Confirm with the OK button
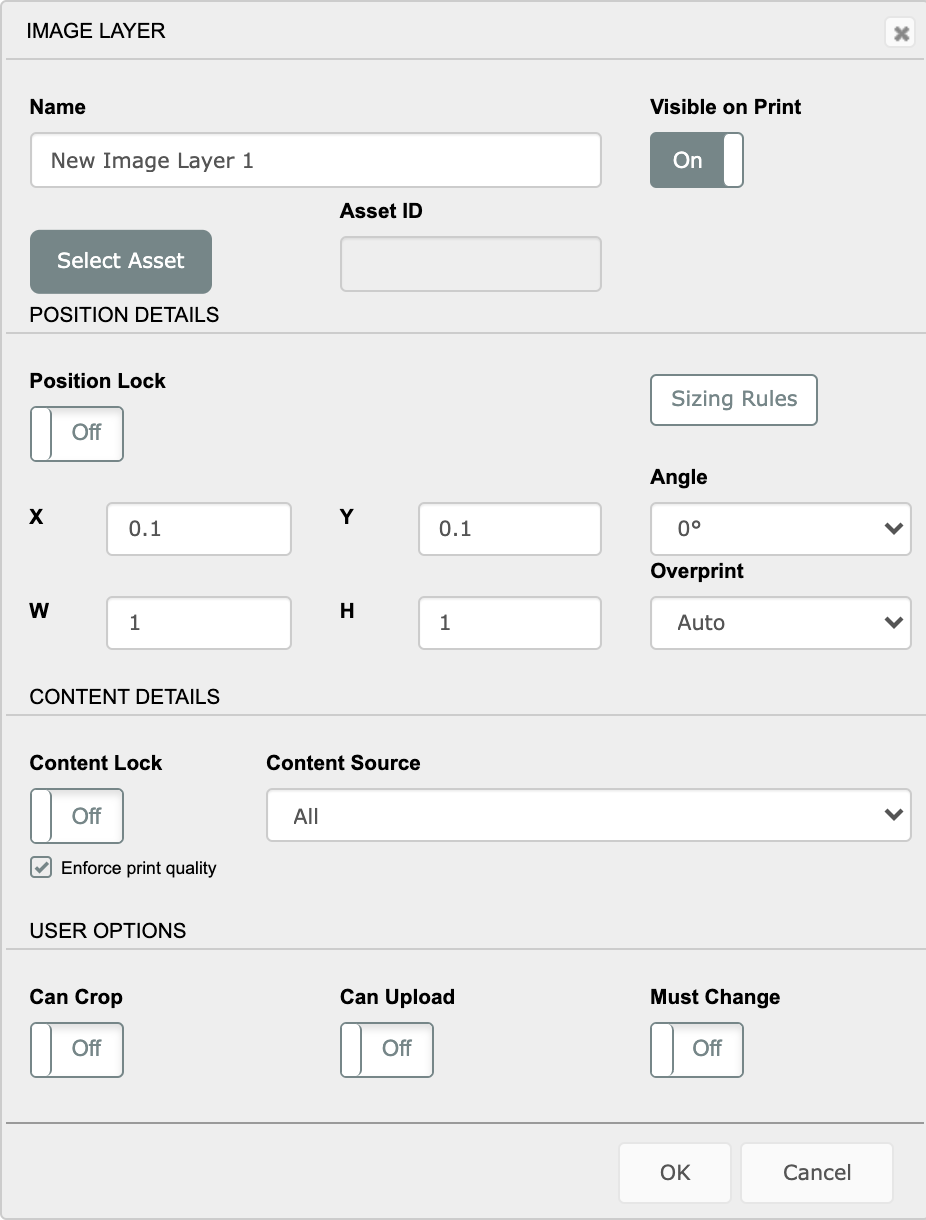This screenshot has height=1220, width=926. [675, 1173]
